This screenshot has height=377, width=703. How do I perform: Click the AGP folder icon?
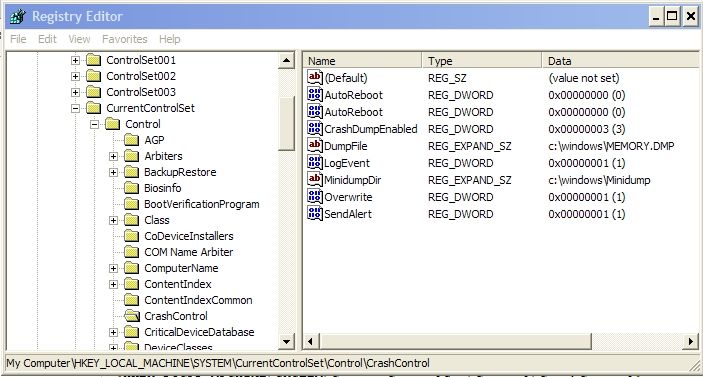[131, 140]
